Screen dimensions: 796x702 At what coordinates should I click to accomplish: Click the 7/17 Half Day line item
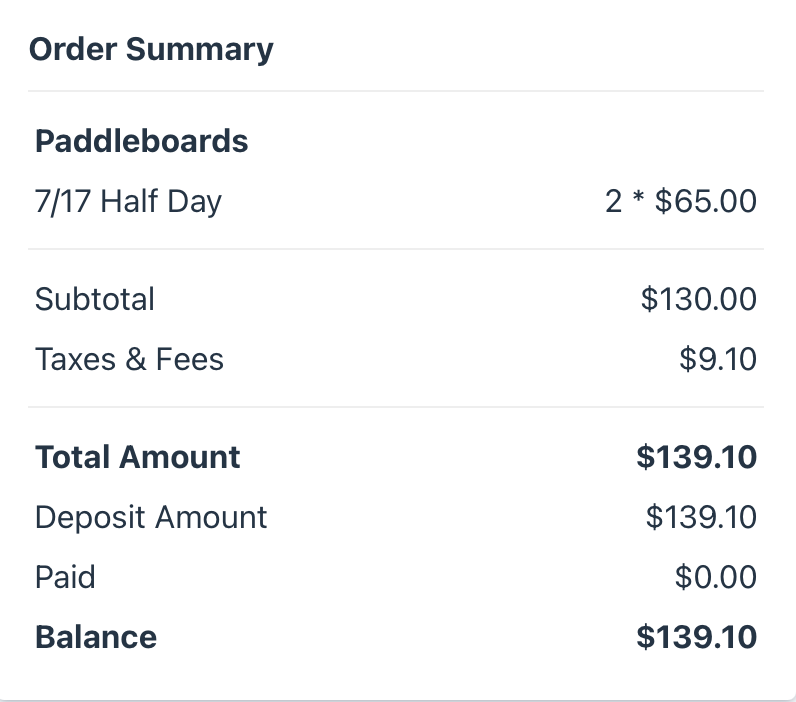128,202
